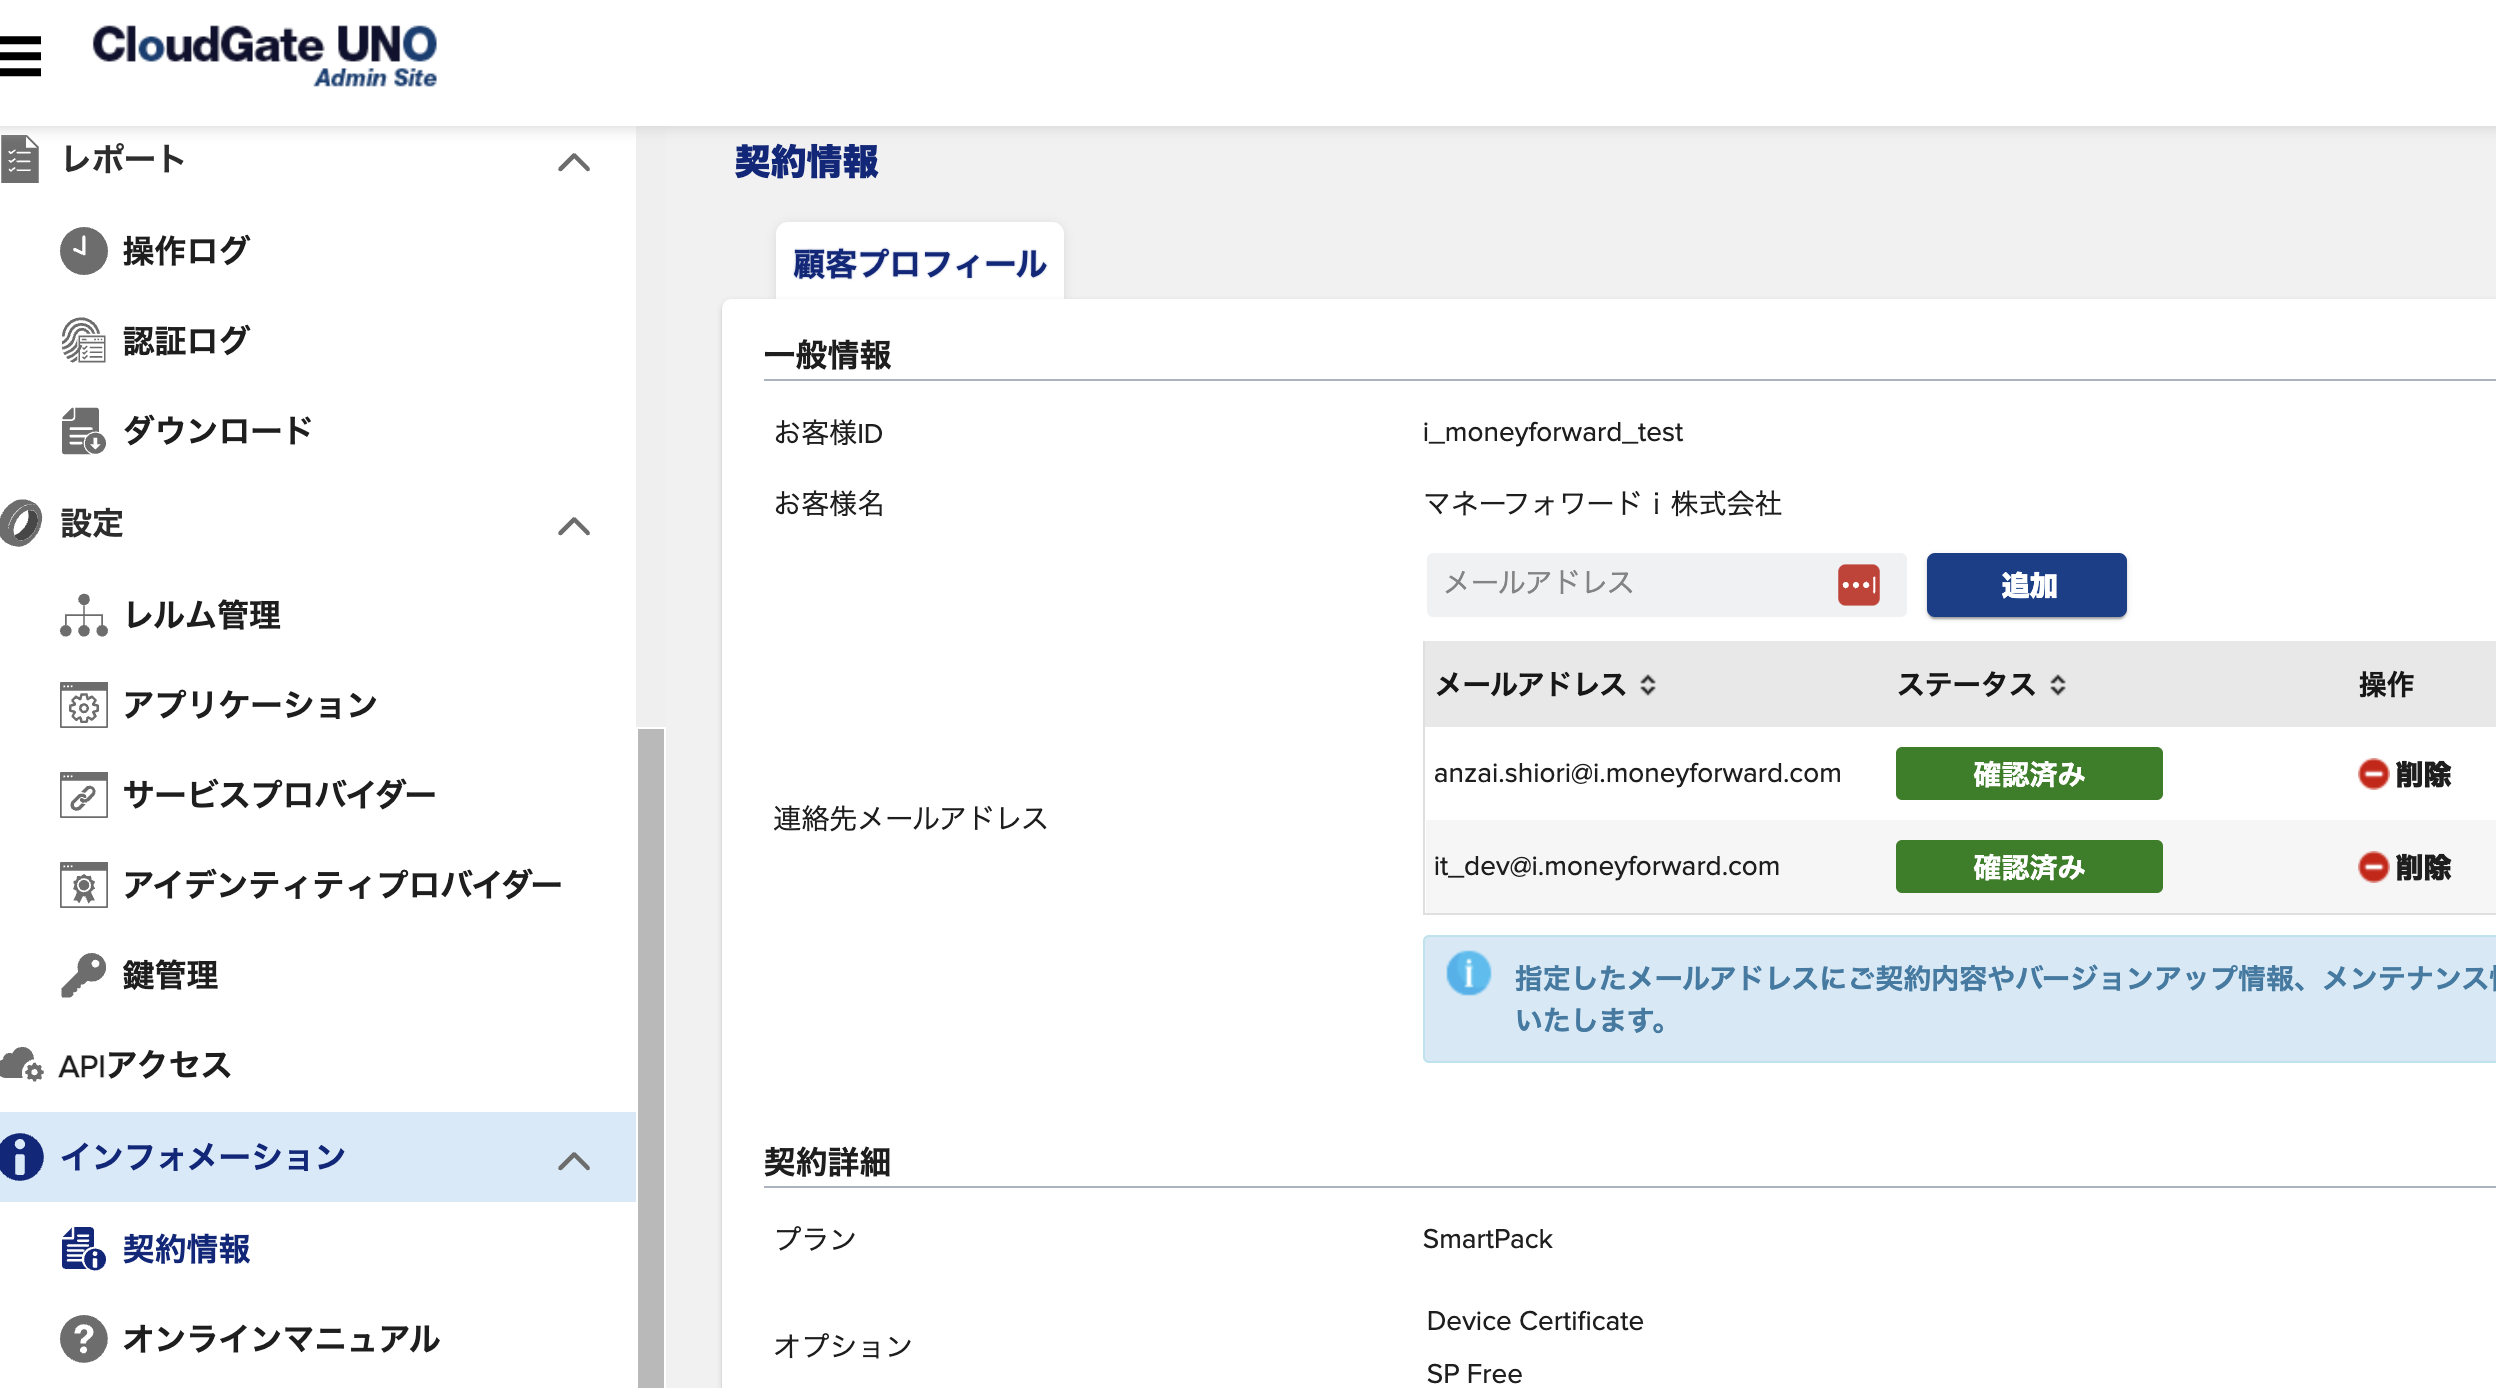Image resolution: width=2496 pixels, height=1388 pixels.
Task: Click red delete icon for anzai.shiori row
Action: point(2373,774)
